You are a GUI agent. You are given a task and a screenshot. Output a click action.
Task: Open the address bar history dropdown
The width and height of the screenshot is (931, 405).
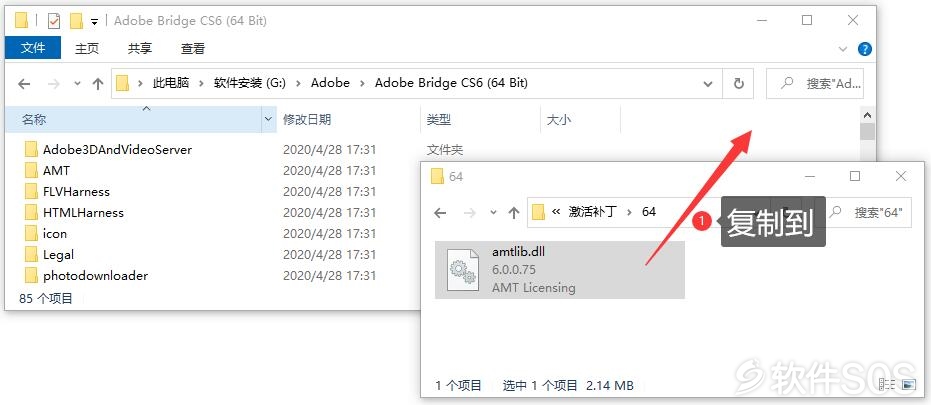pyautogui.click(x=708, y=84)
